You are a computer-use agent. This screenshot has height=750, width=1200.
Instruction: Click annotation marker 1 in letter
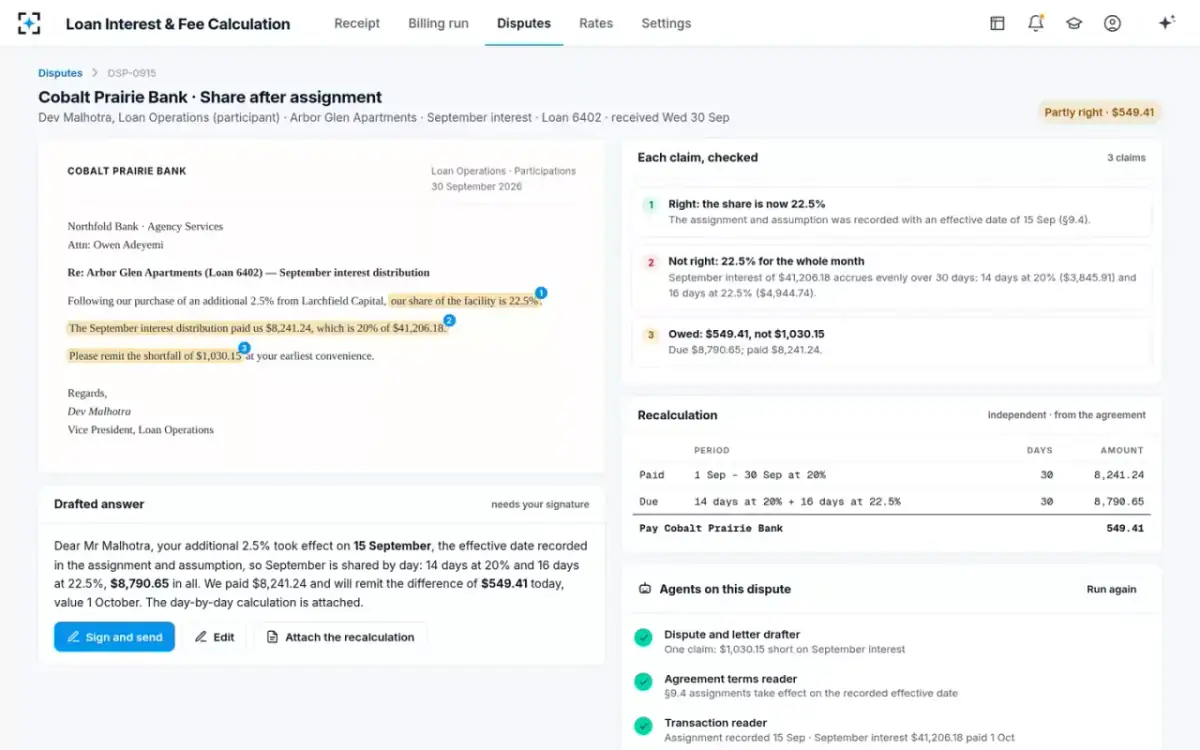[541, 293]
